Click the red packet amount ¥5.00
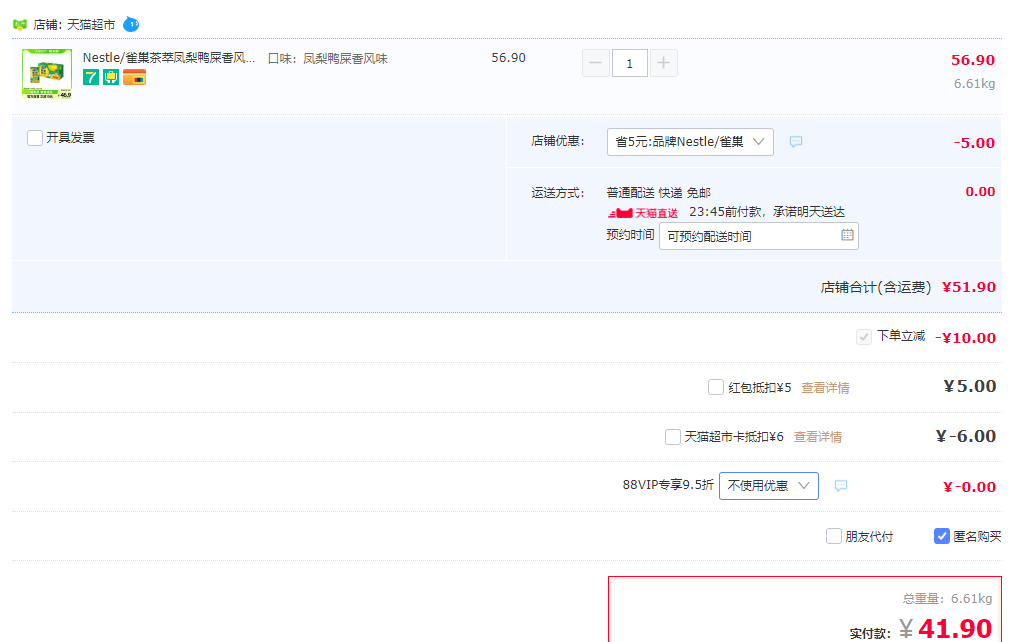1021x642 pixels. click(x=970, y=386)
